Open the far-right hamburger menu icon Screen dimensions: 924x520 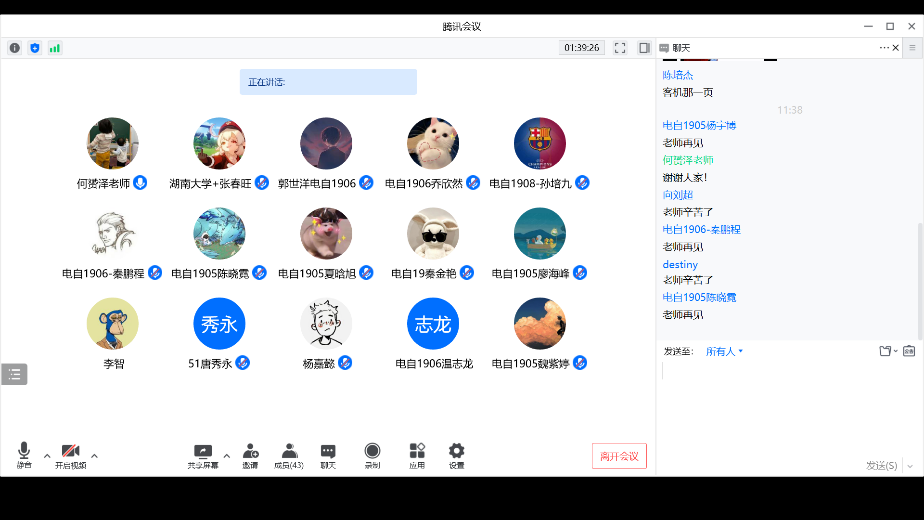tap(912, 48)
